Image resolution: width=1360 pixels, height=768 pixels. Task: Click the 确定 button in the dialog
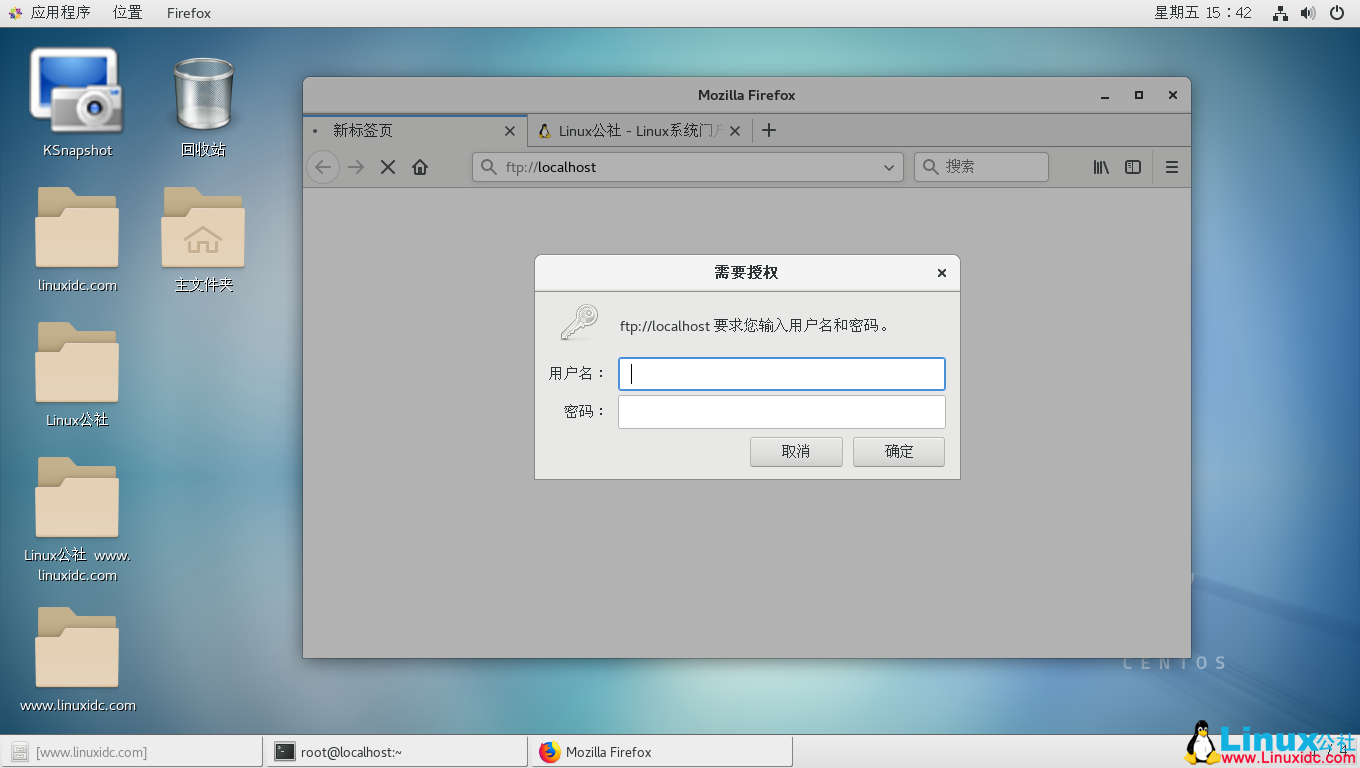(x=898, y=451)
